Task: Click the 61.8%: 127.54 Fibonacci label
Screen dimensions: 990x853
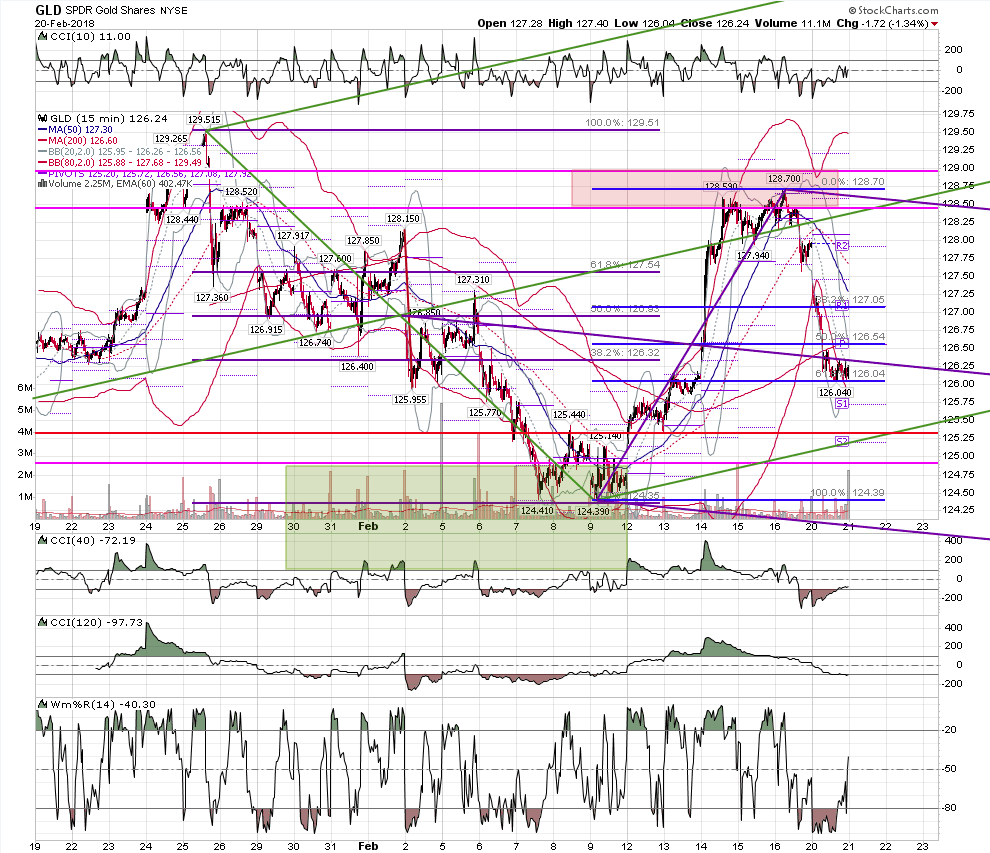Action: click(625, 265)
